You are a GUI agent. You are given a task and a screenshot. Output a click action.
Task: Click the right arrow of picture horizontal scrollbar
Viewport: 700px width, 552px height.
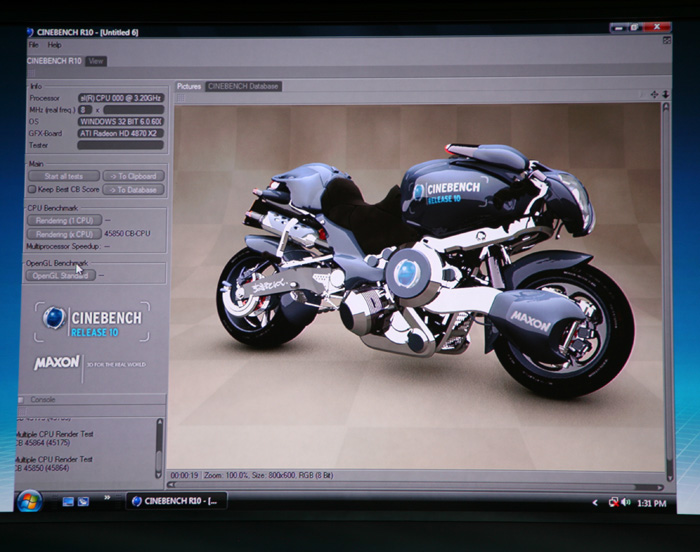(661, 487)
